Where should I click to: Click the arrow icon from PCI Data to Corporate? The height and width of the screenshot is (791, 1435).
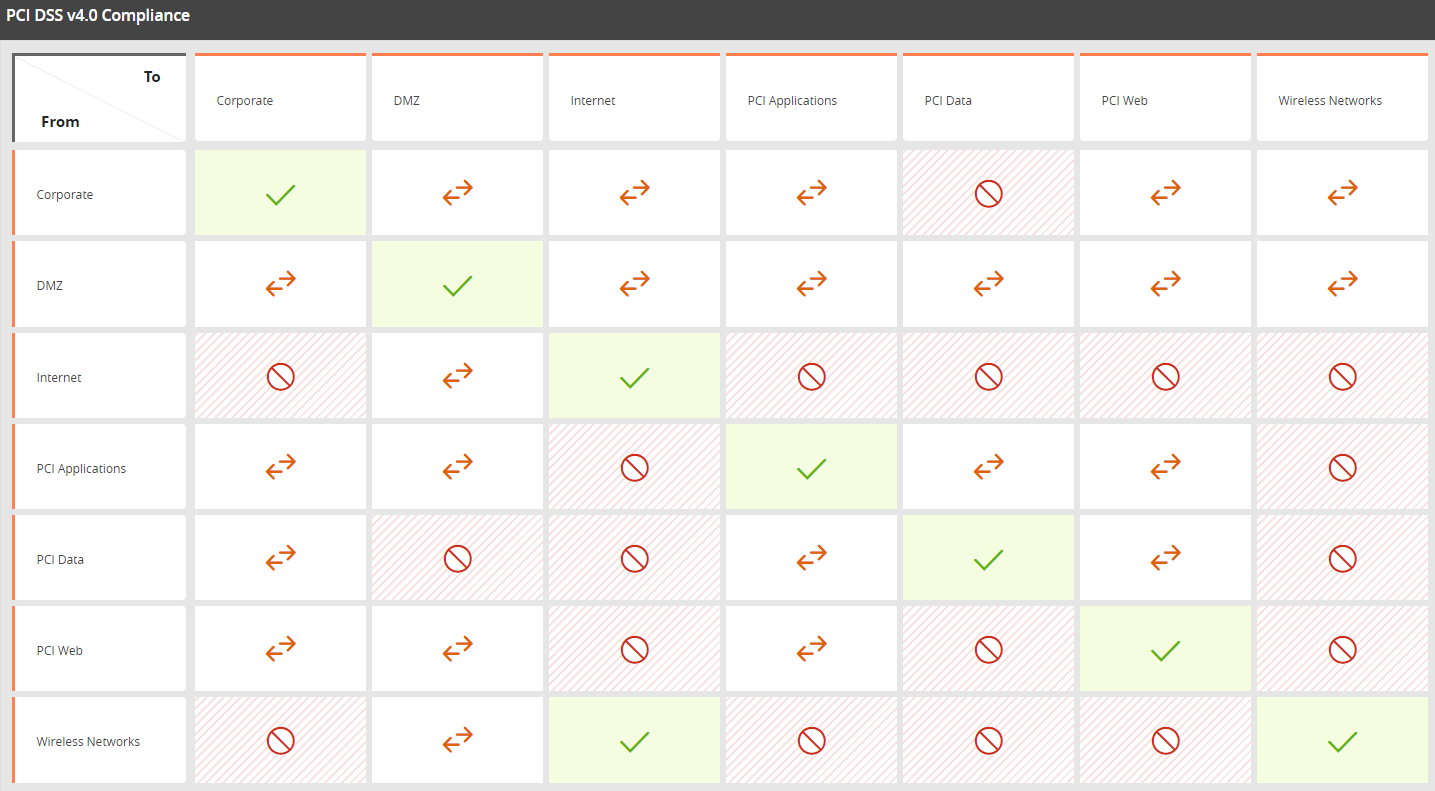pyautogui.click(x=280, y=557)
